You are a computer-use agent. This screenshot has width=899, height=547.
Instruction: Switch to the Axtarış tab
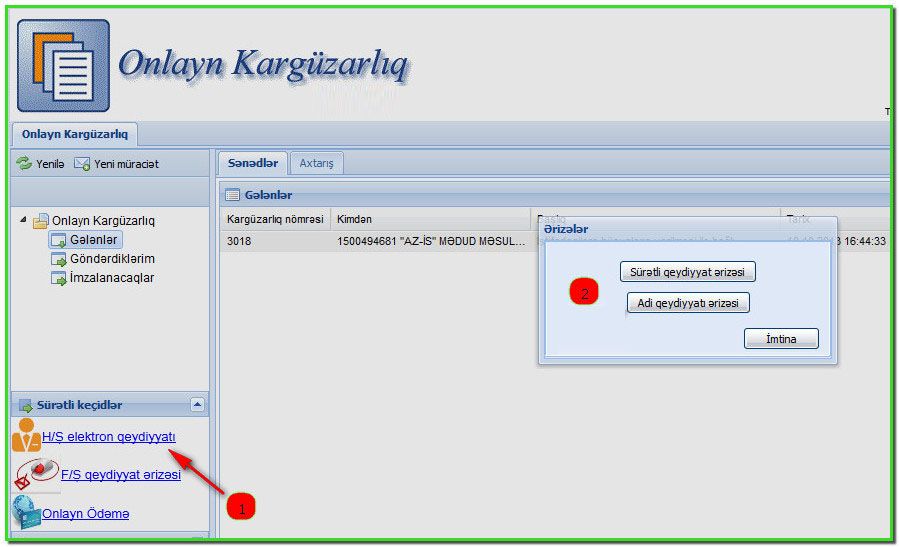point(317,163)
